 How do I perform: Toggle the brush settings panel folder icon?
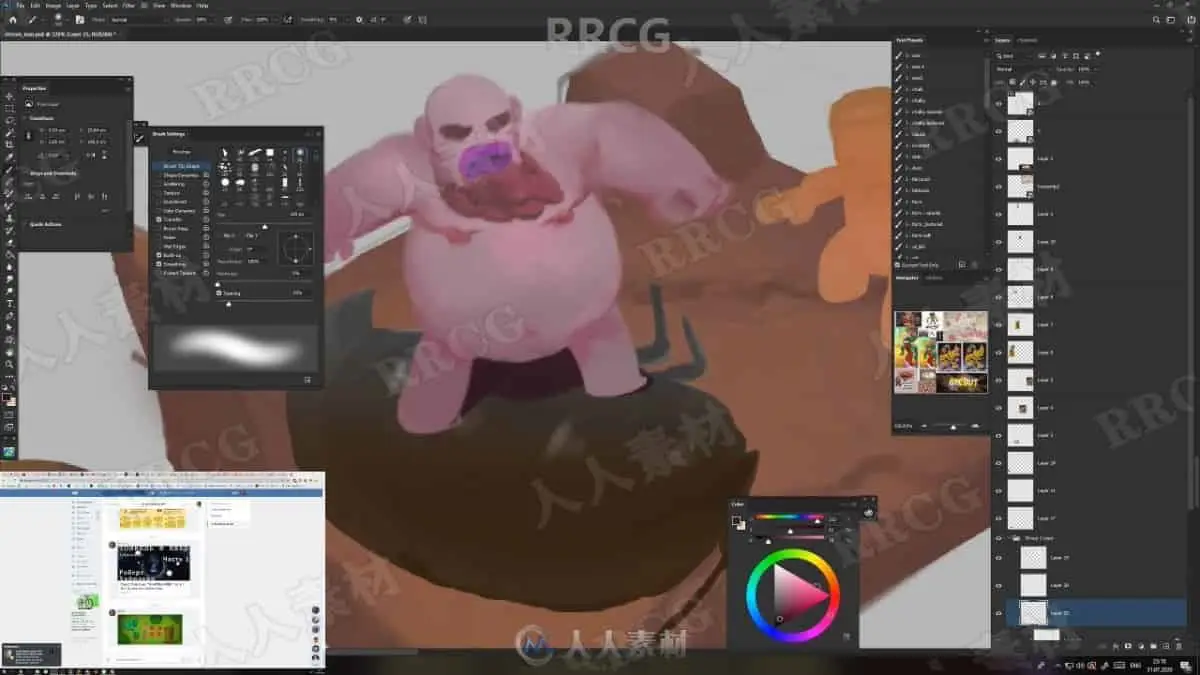click(79, 20)
